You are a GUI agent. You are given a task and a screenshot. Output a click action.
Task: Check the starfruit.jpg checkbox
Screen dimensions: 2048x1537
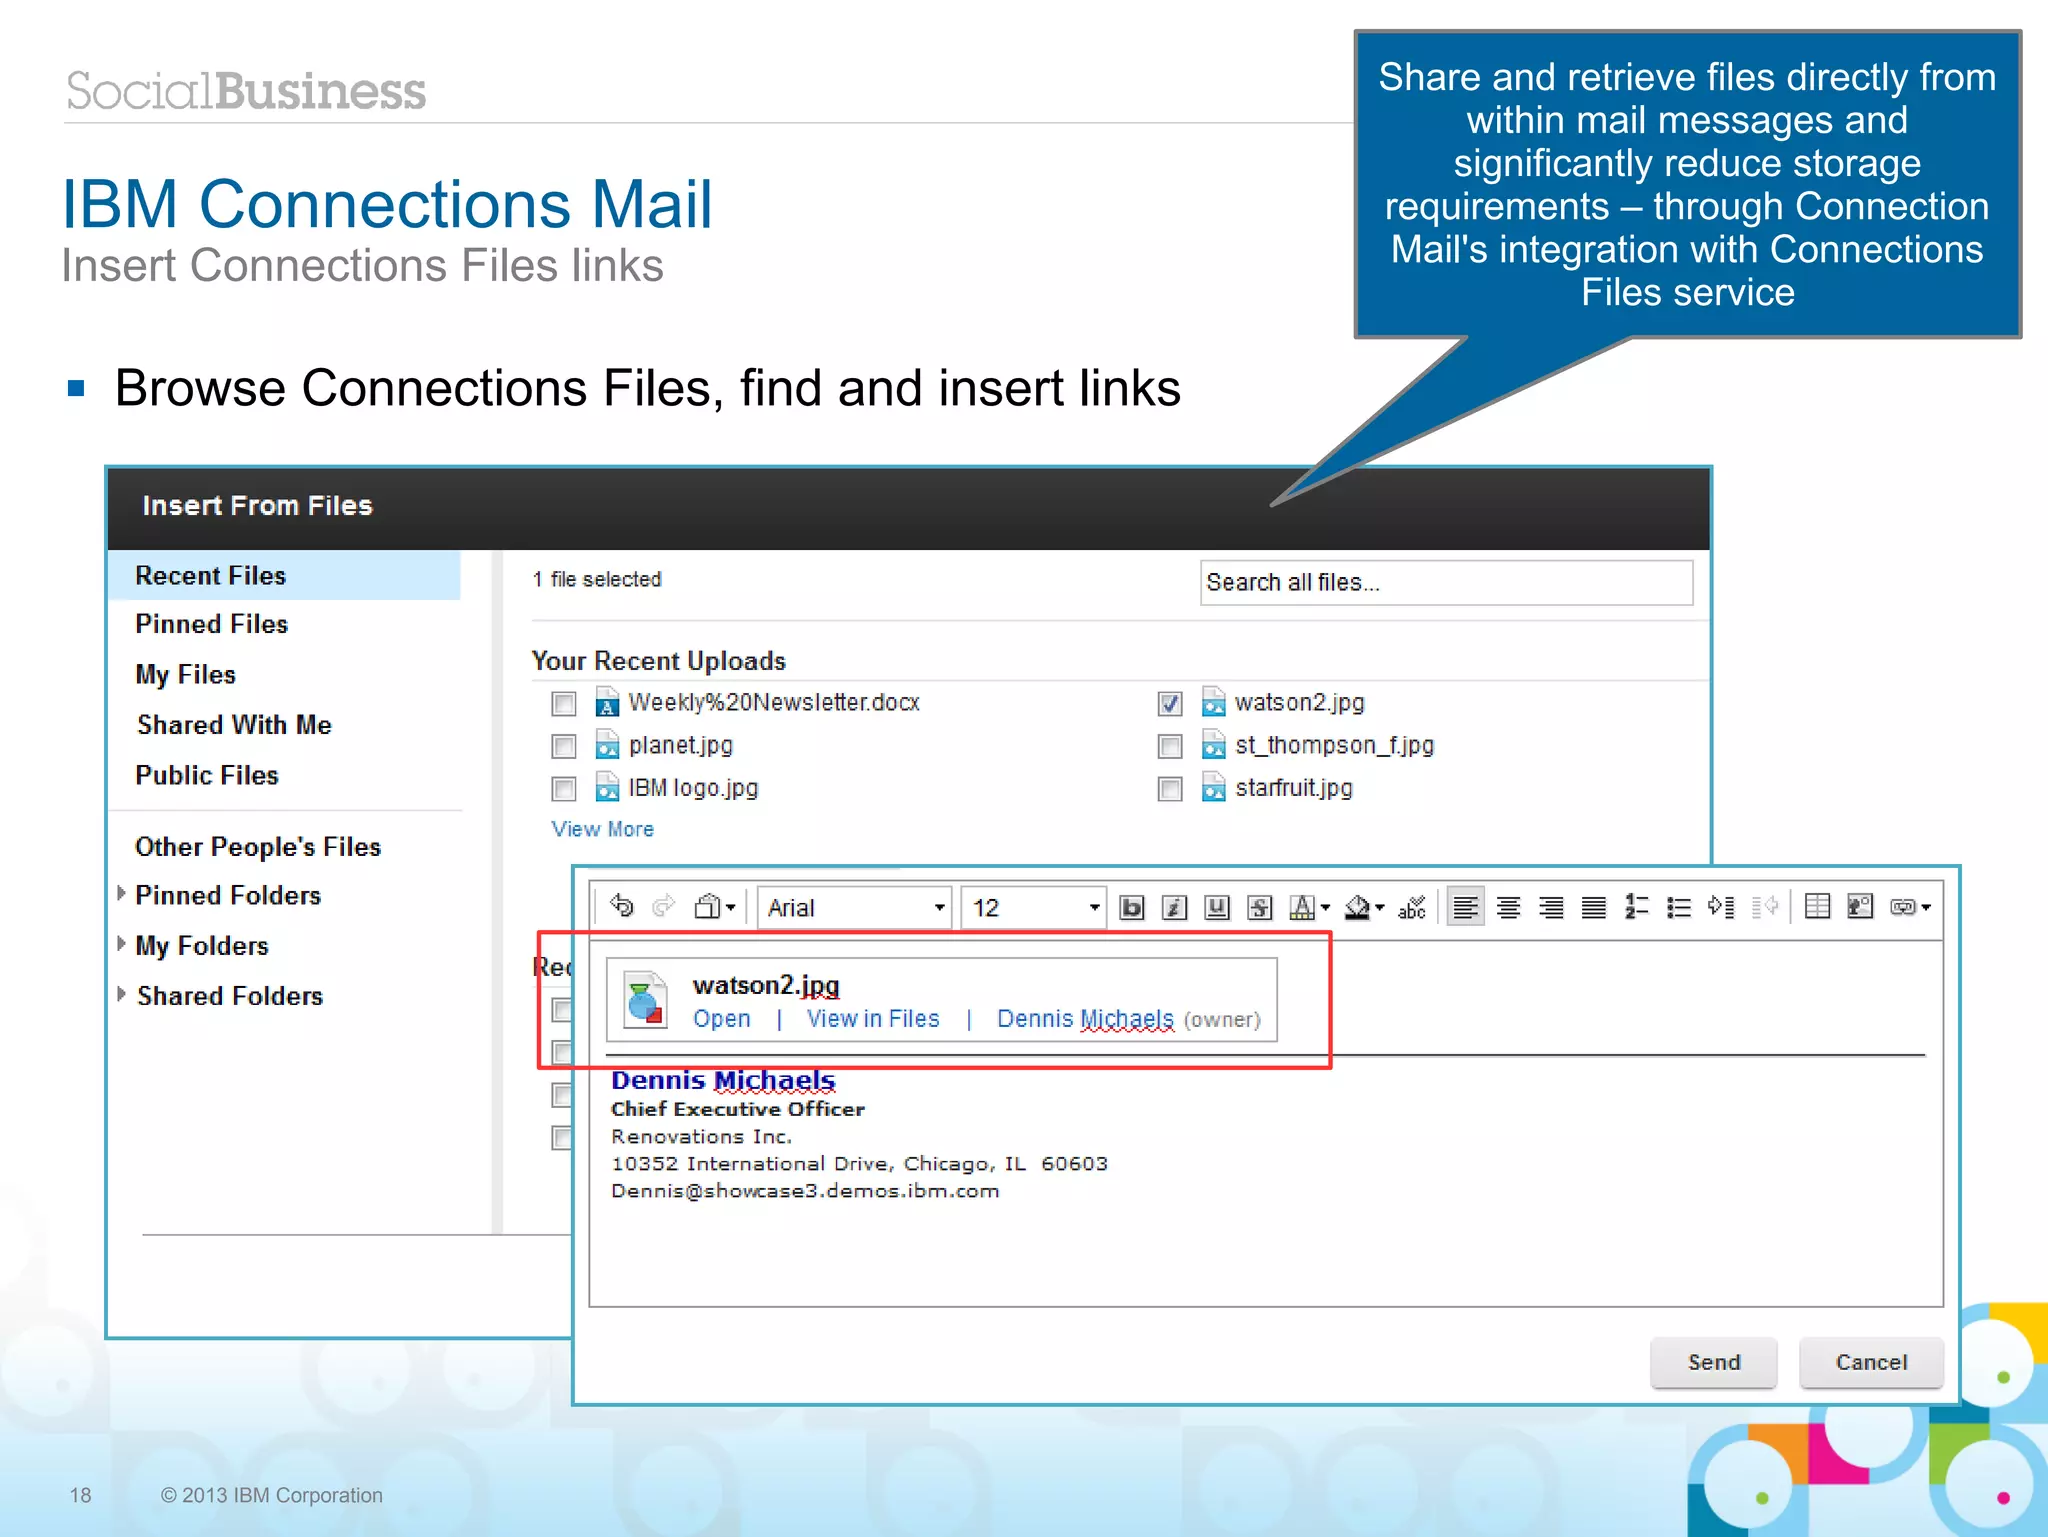pos(1170,790)
